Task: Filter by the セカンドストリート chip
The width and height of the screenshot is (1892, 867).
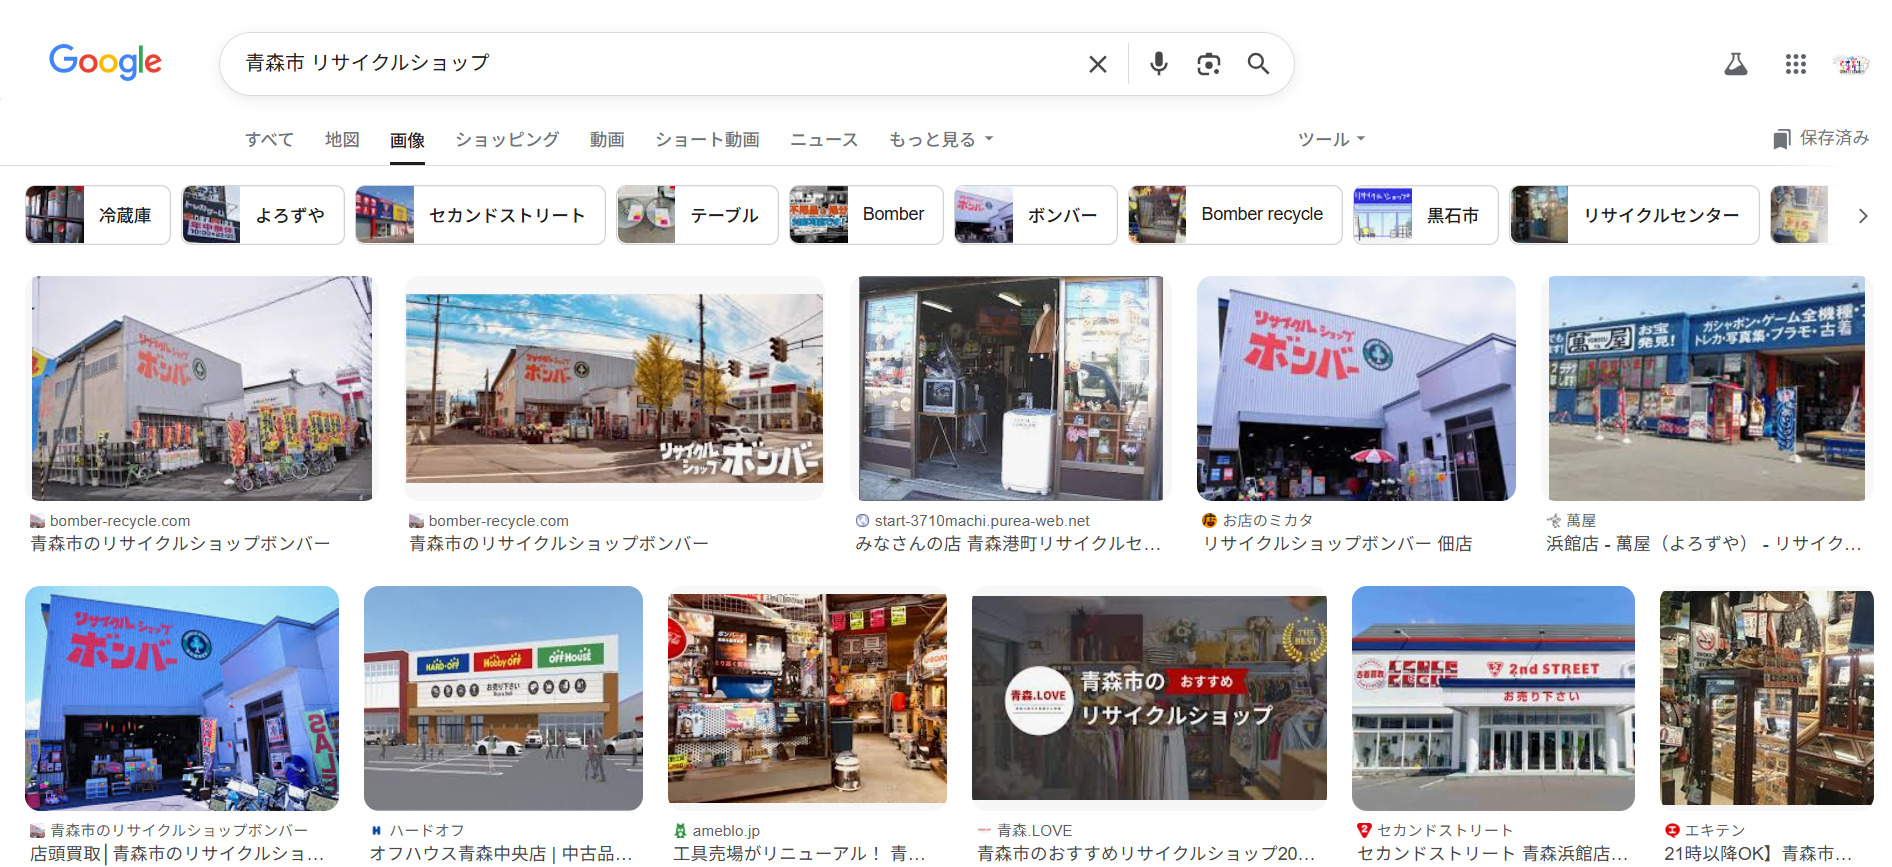Action: (x=480, y=215)
